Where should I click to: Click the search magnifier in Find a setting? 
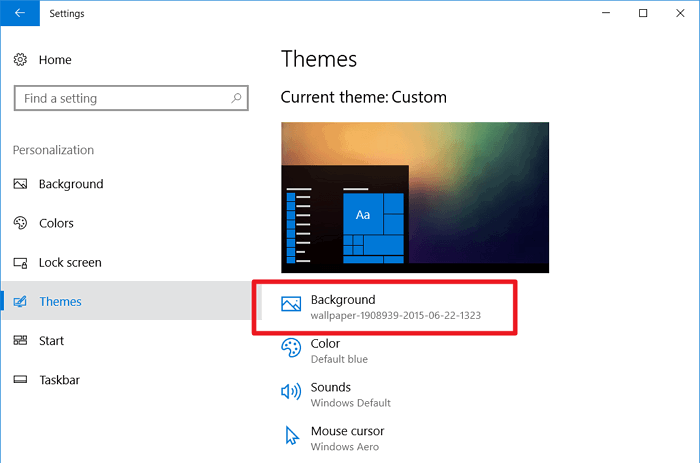point(237,98)
